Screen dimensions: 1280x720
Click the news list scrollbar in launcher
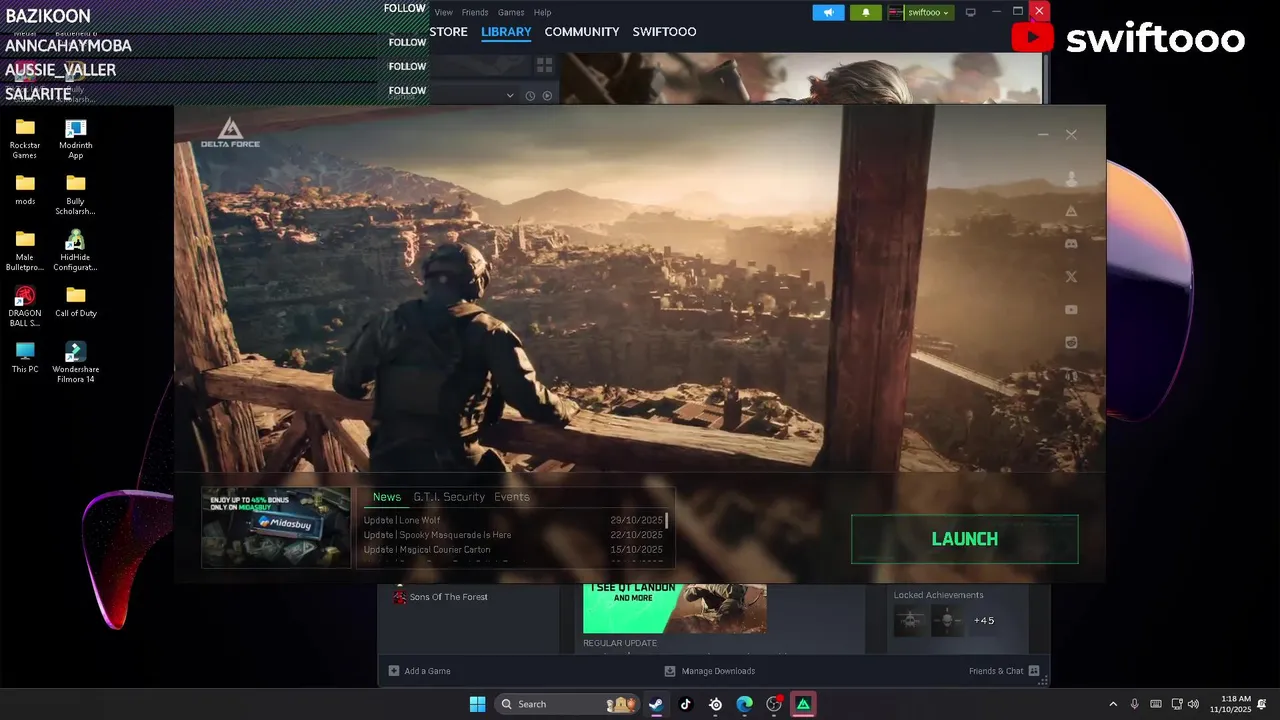point(667,521)
